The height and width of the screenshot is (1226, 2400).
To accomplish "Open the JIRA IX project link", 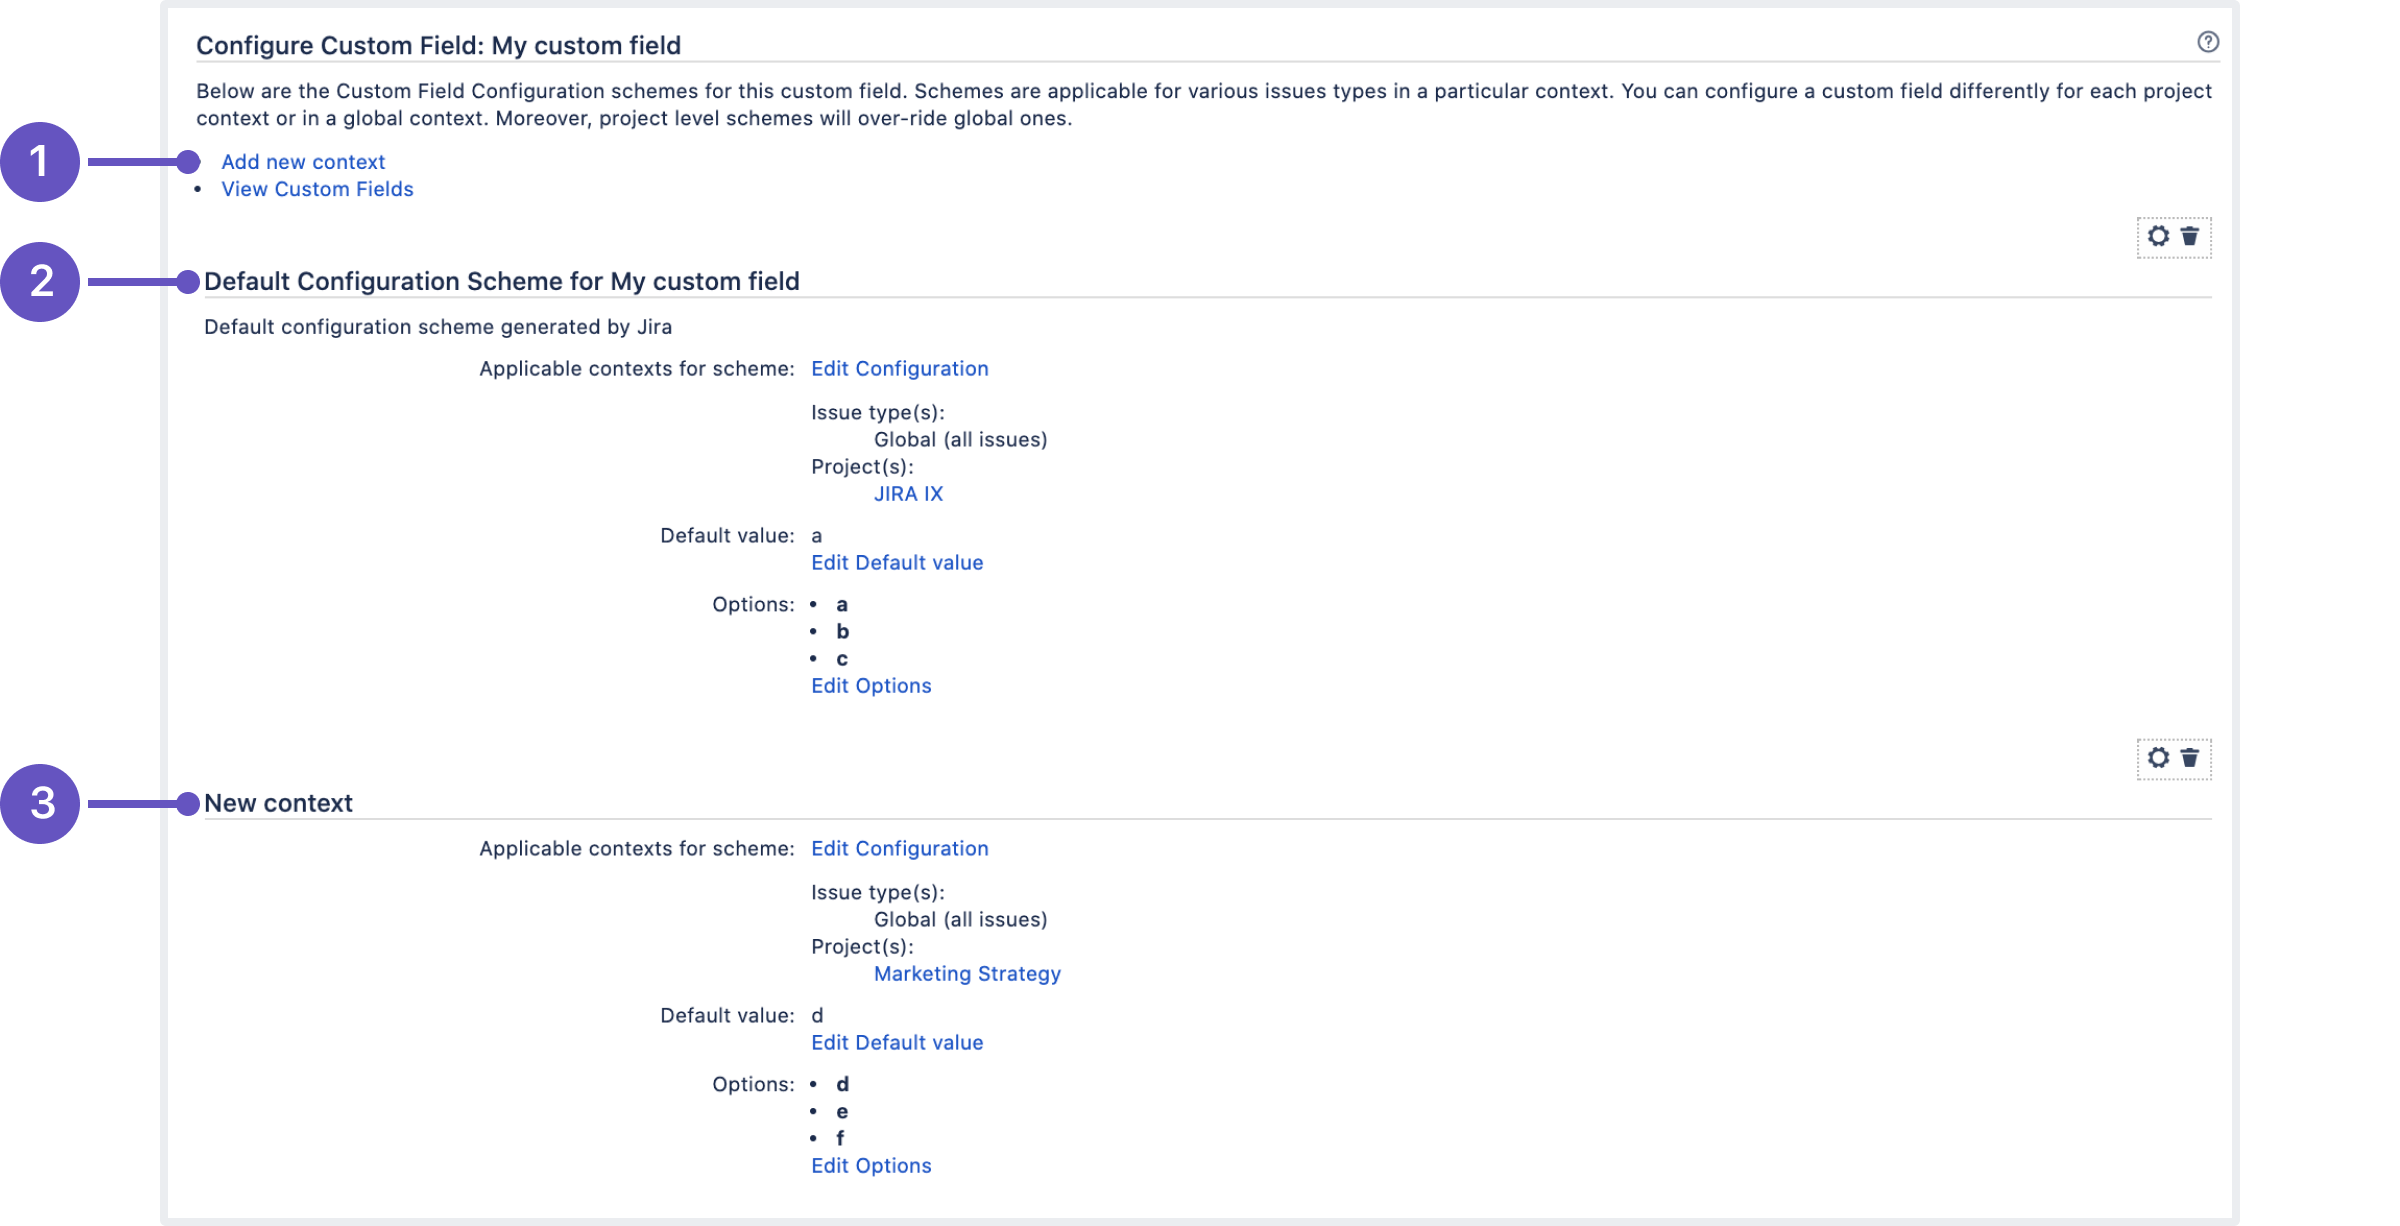I will pos(908,494).
